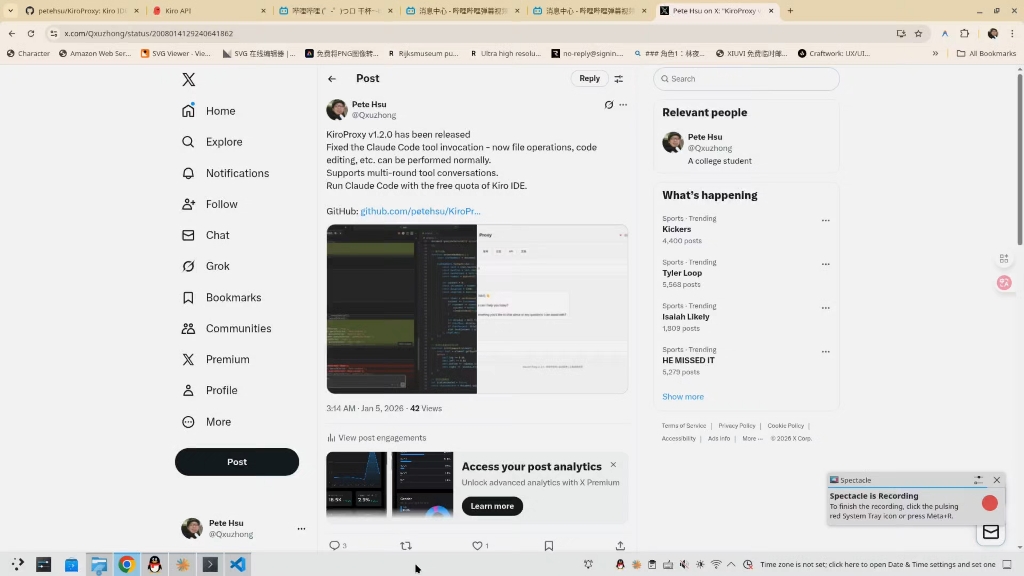Open Pete Hsu in Relevant people
The height and width of the screenshot is (576, 1024).
click(x=746, y=148)
